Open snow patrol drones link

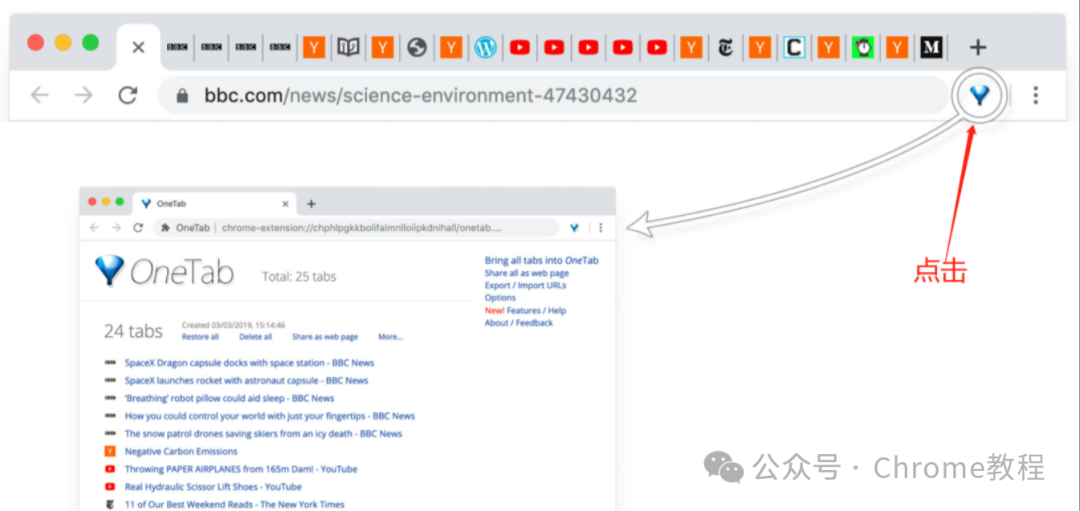[263, 434]
